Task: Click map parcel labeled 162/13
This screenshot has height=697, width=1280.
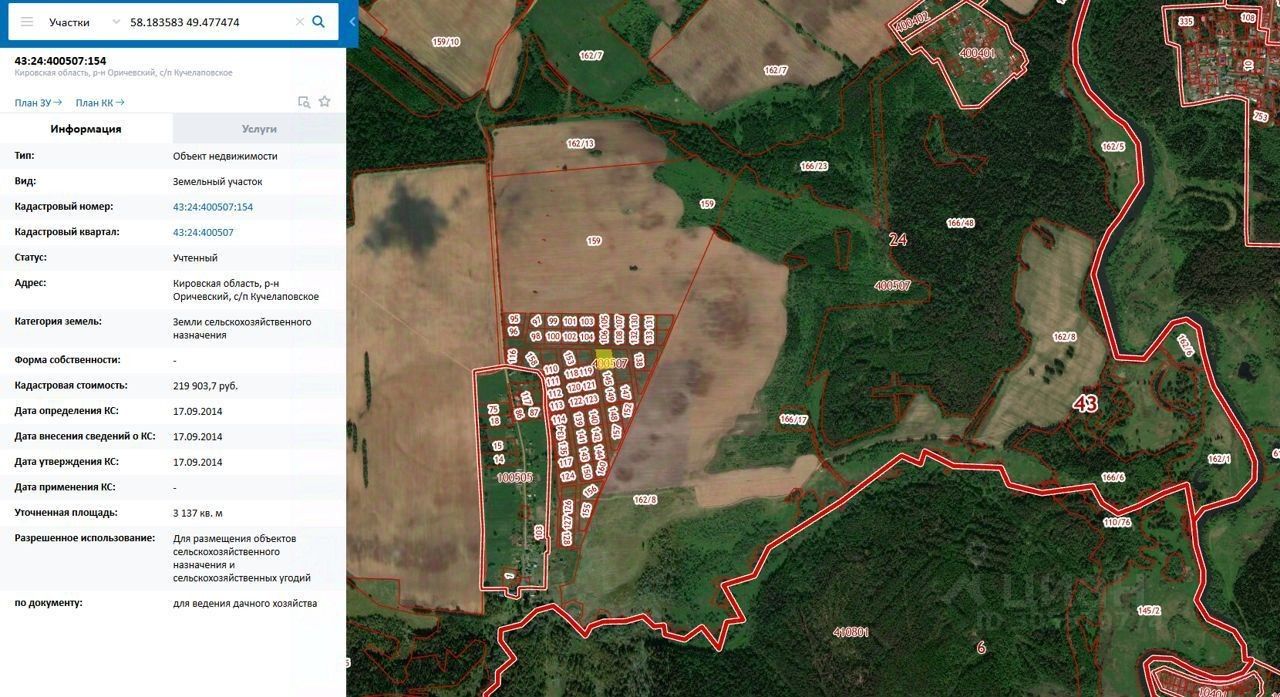Action: pyautogui.click(x=580, y=144)
